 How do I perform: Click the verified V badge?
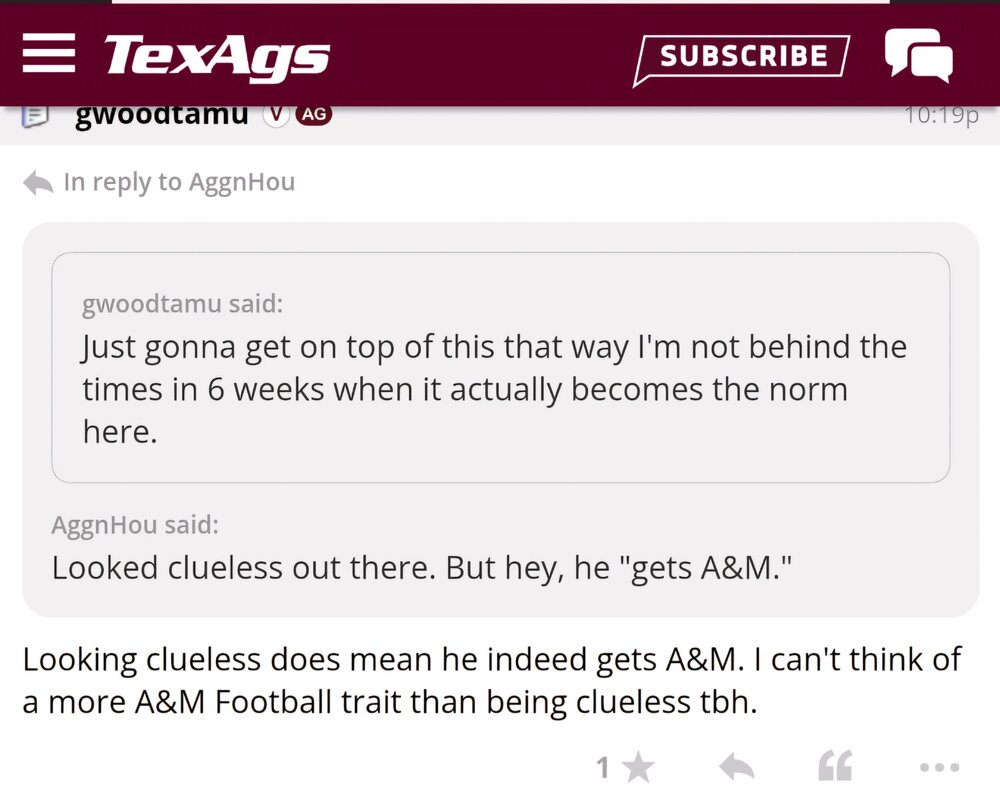pyautogui.click(x=275, y=115)
